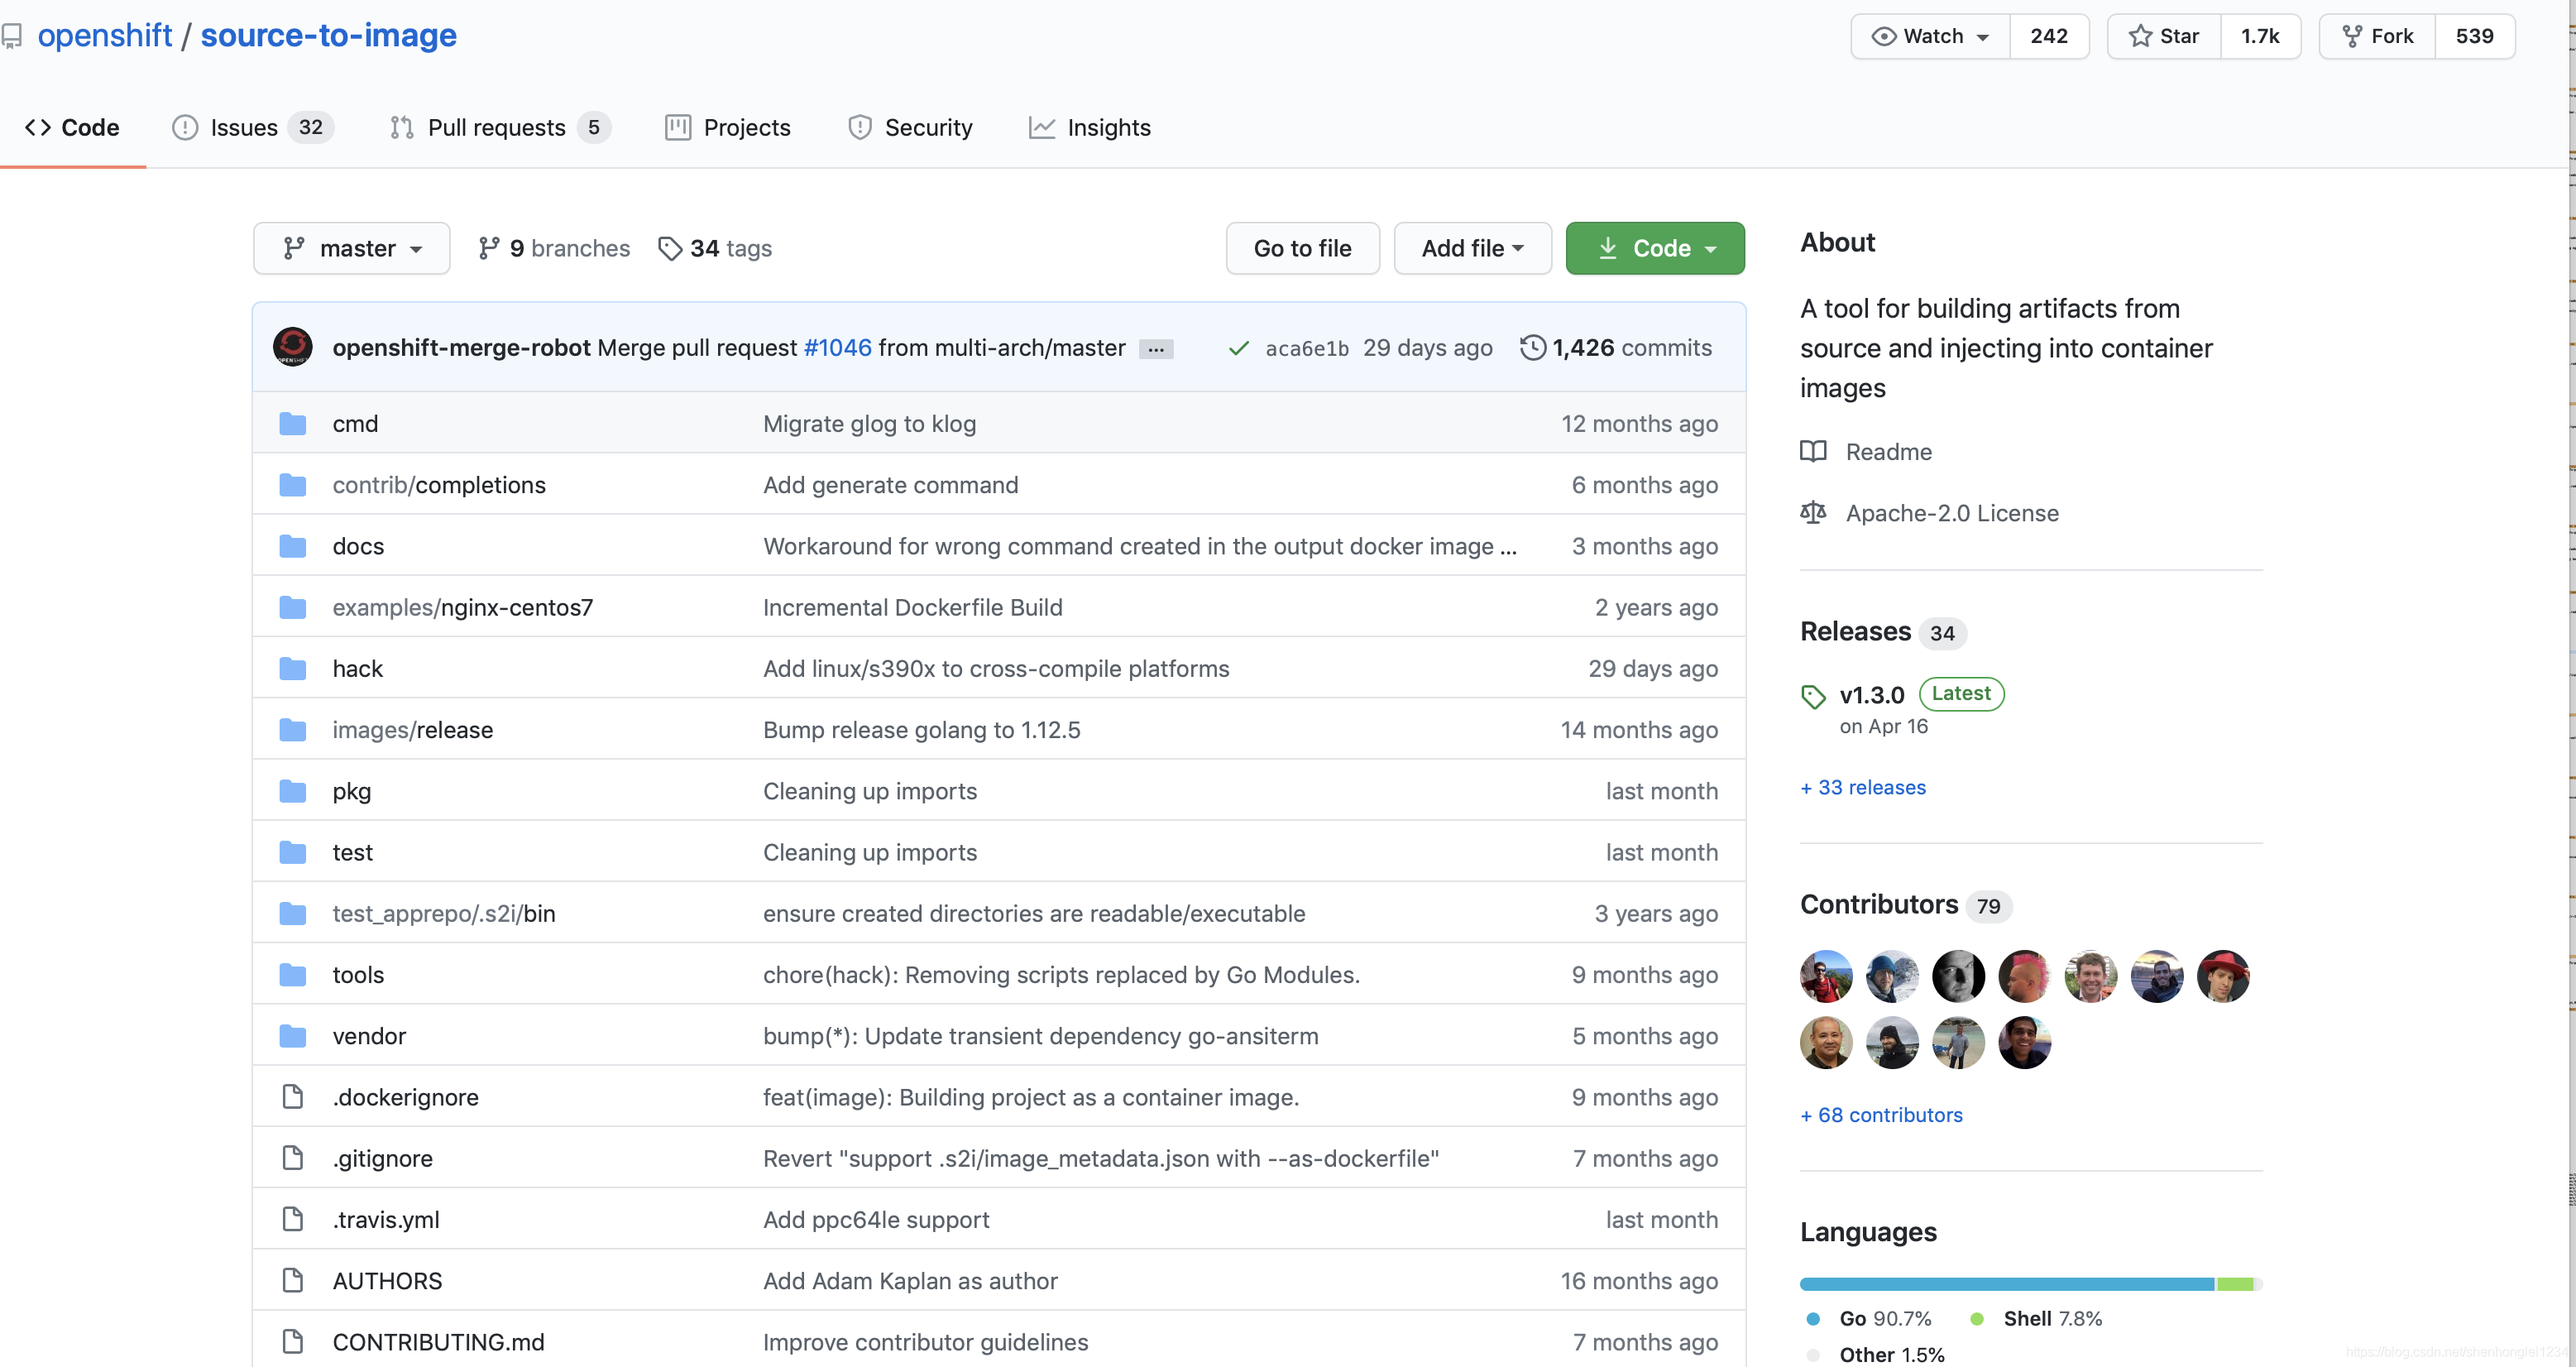Open the test_apprepo/.s2i/bin folder
This screenshot has width=2576, height=1367.
point(444,914)
